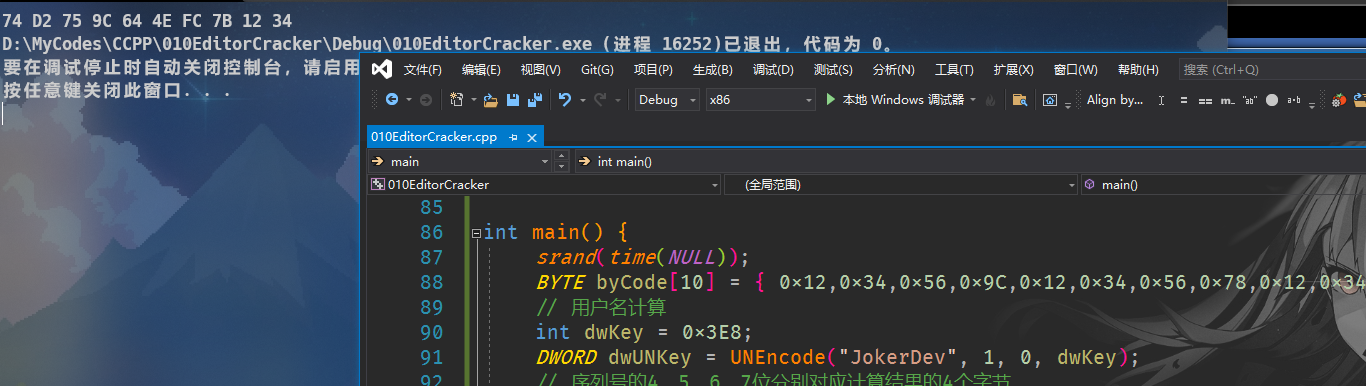
Task: Open the x86 platform dropdown
Action: [x=761, y=100]
